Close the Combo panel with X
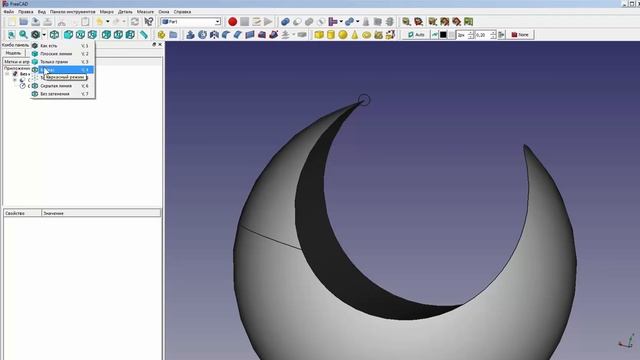Screen dimensions: 640x360 [160, 44]
